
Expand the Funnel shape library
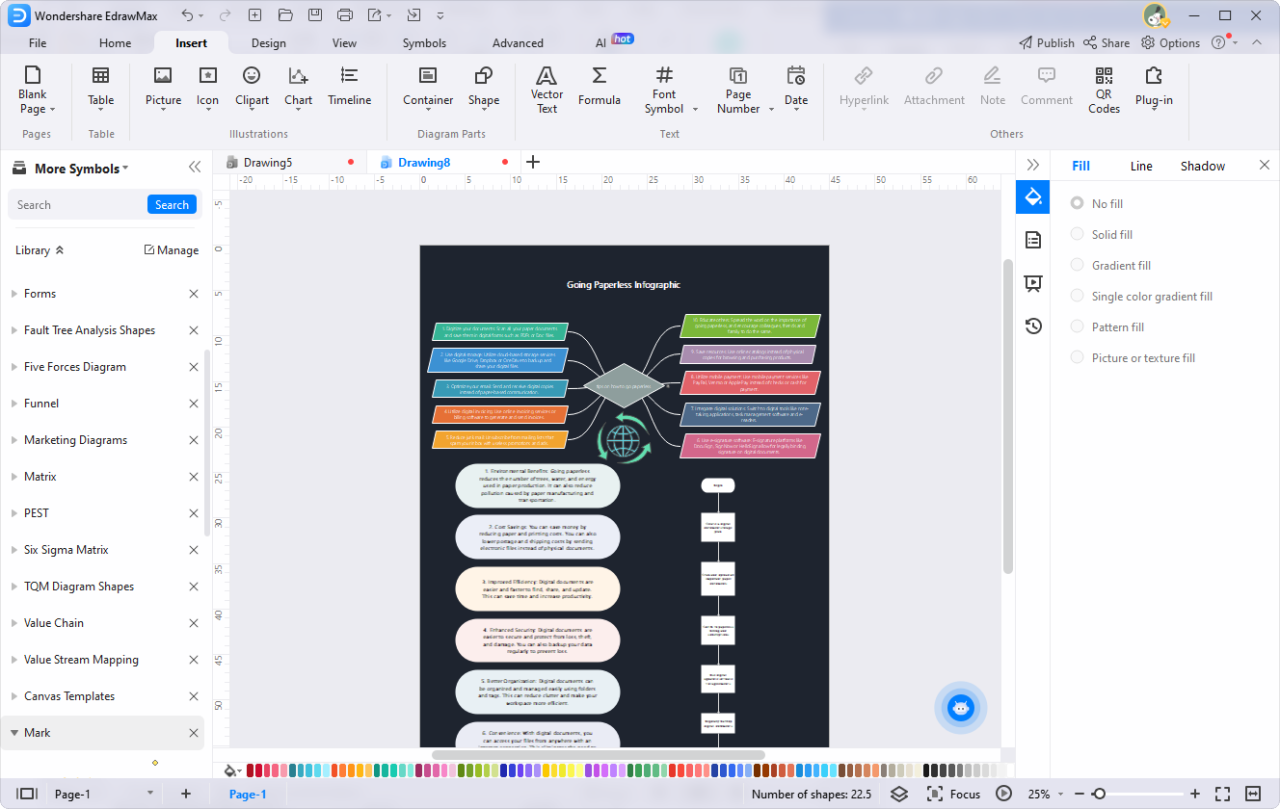click(43, 403)
